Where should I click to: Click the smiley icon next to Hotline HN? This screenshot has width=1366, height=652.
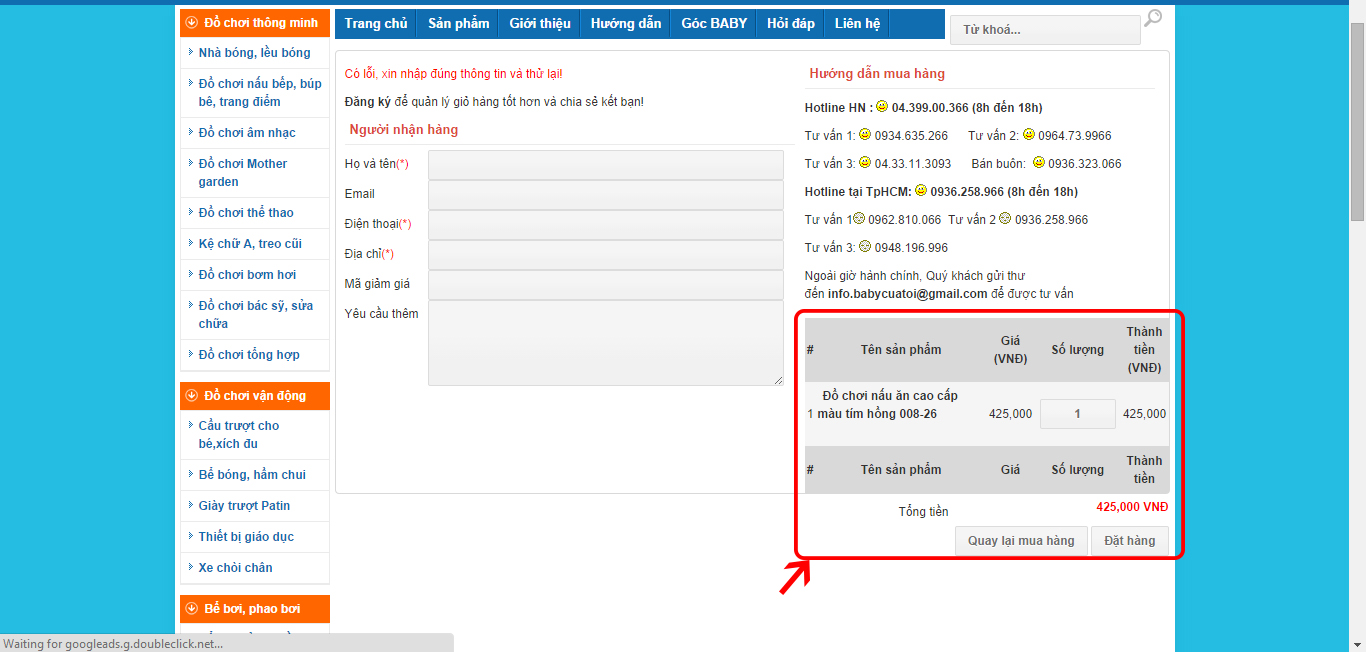tap(882, 106)
